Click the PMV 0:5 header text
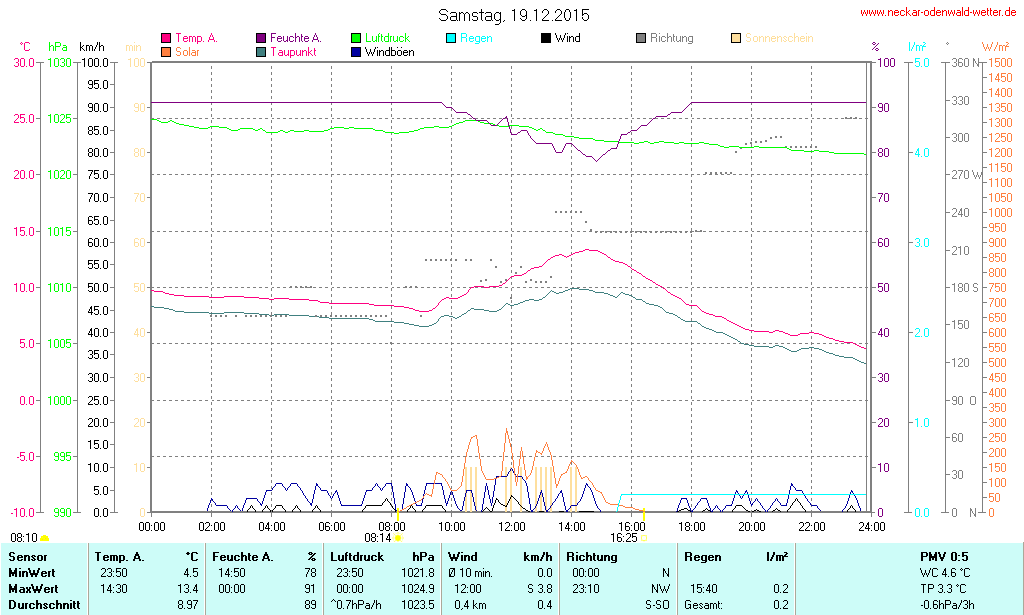 pos(943,556)
